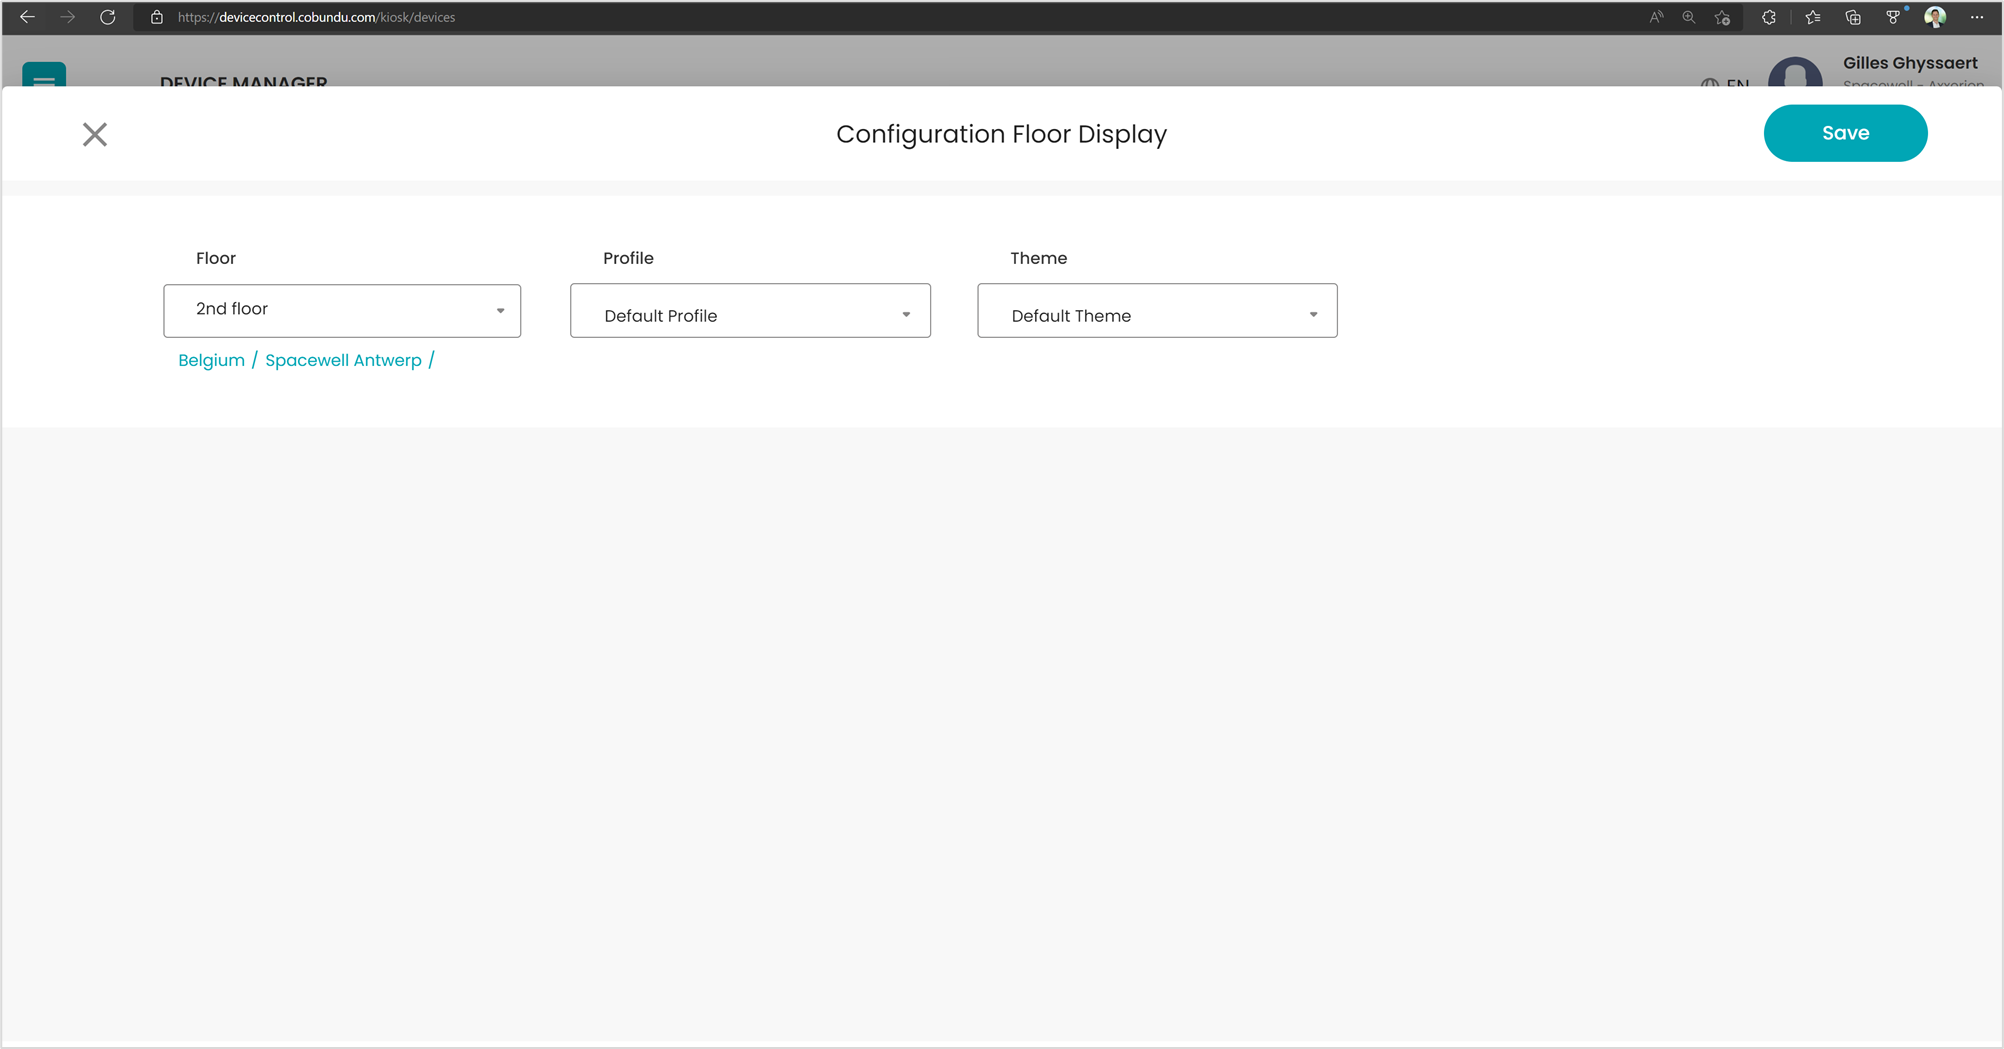The image size is (2004, 1049).
Task: Open the browser zoom magnifier icon
Action: 1689,17
